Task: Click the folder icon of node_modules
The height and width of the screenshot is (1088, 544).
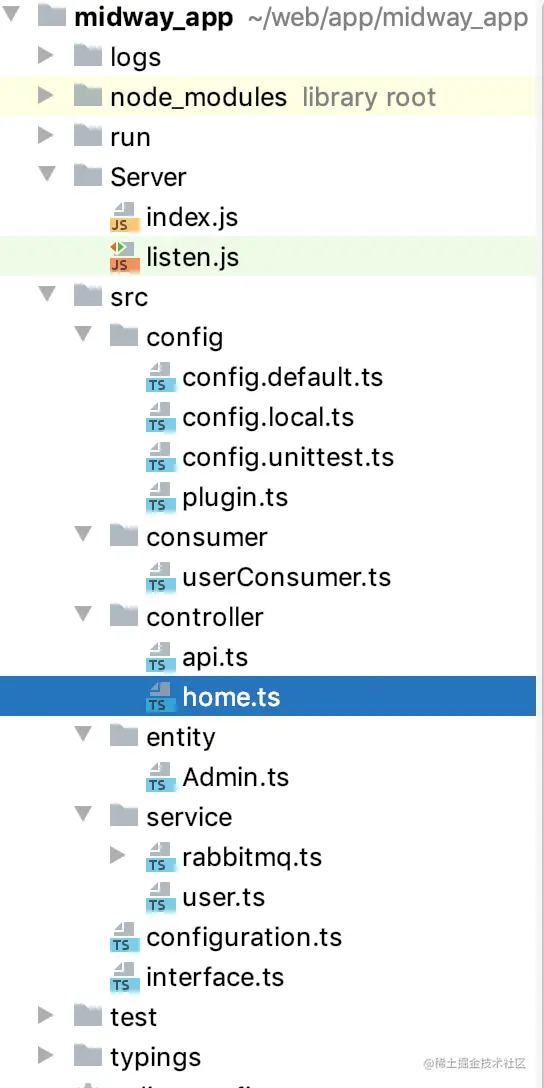Action: tap(88, 96)
